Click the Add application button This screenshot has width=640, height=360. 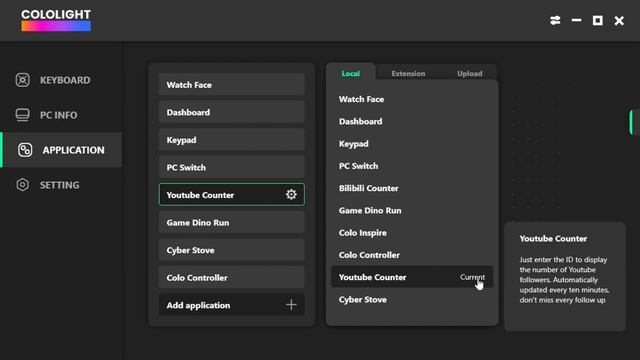point(231,305)
